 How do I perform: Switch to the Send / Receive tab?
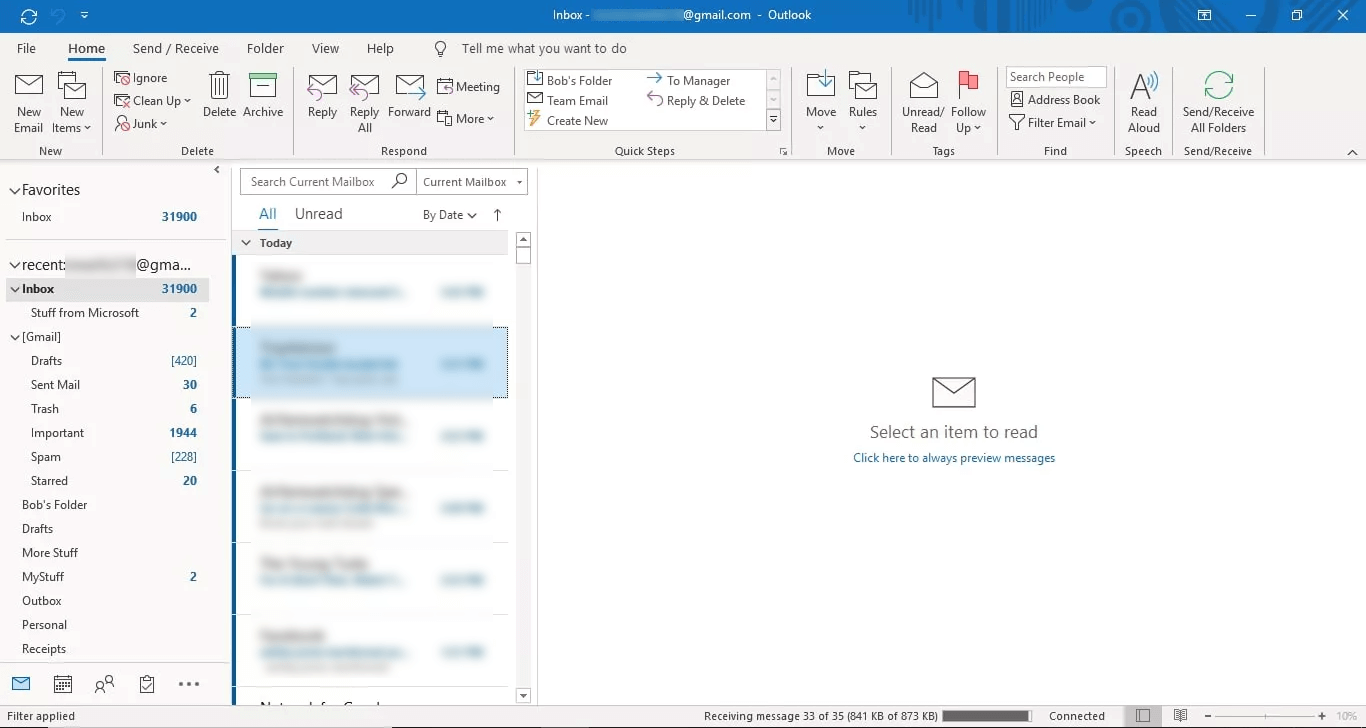[176, 48]
